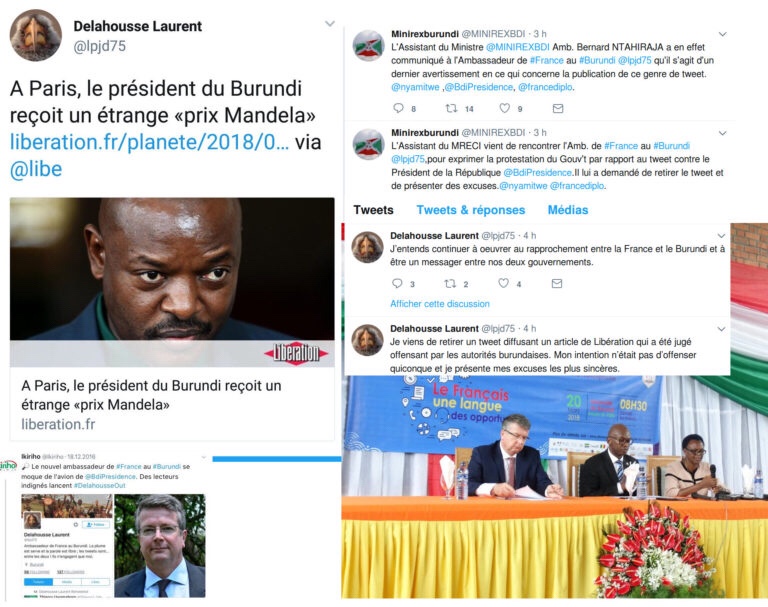This screenshot has height=607, width=768.
Task: Like the first Minirexburundi tweet
Action: pos(504,108)
